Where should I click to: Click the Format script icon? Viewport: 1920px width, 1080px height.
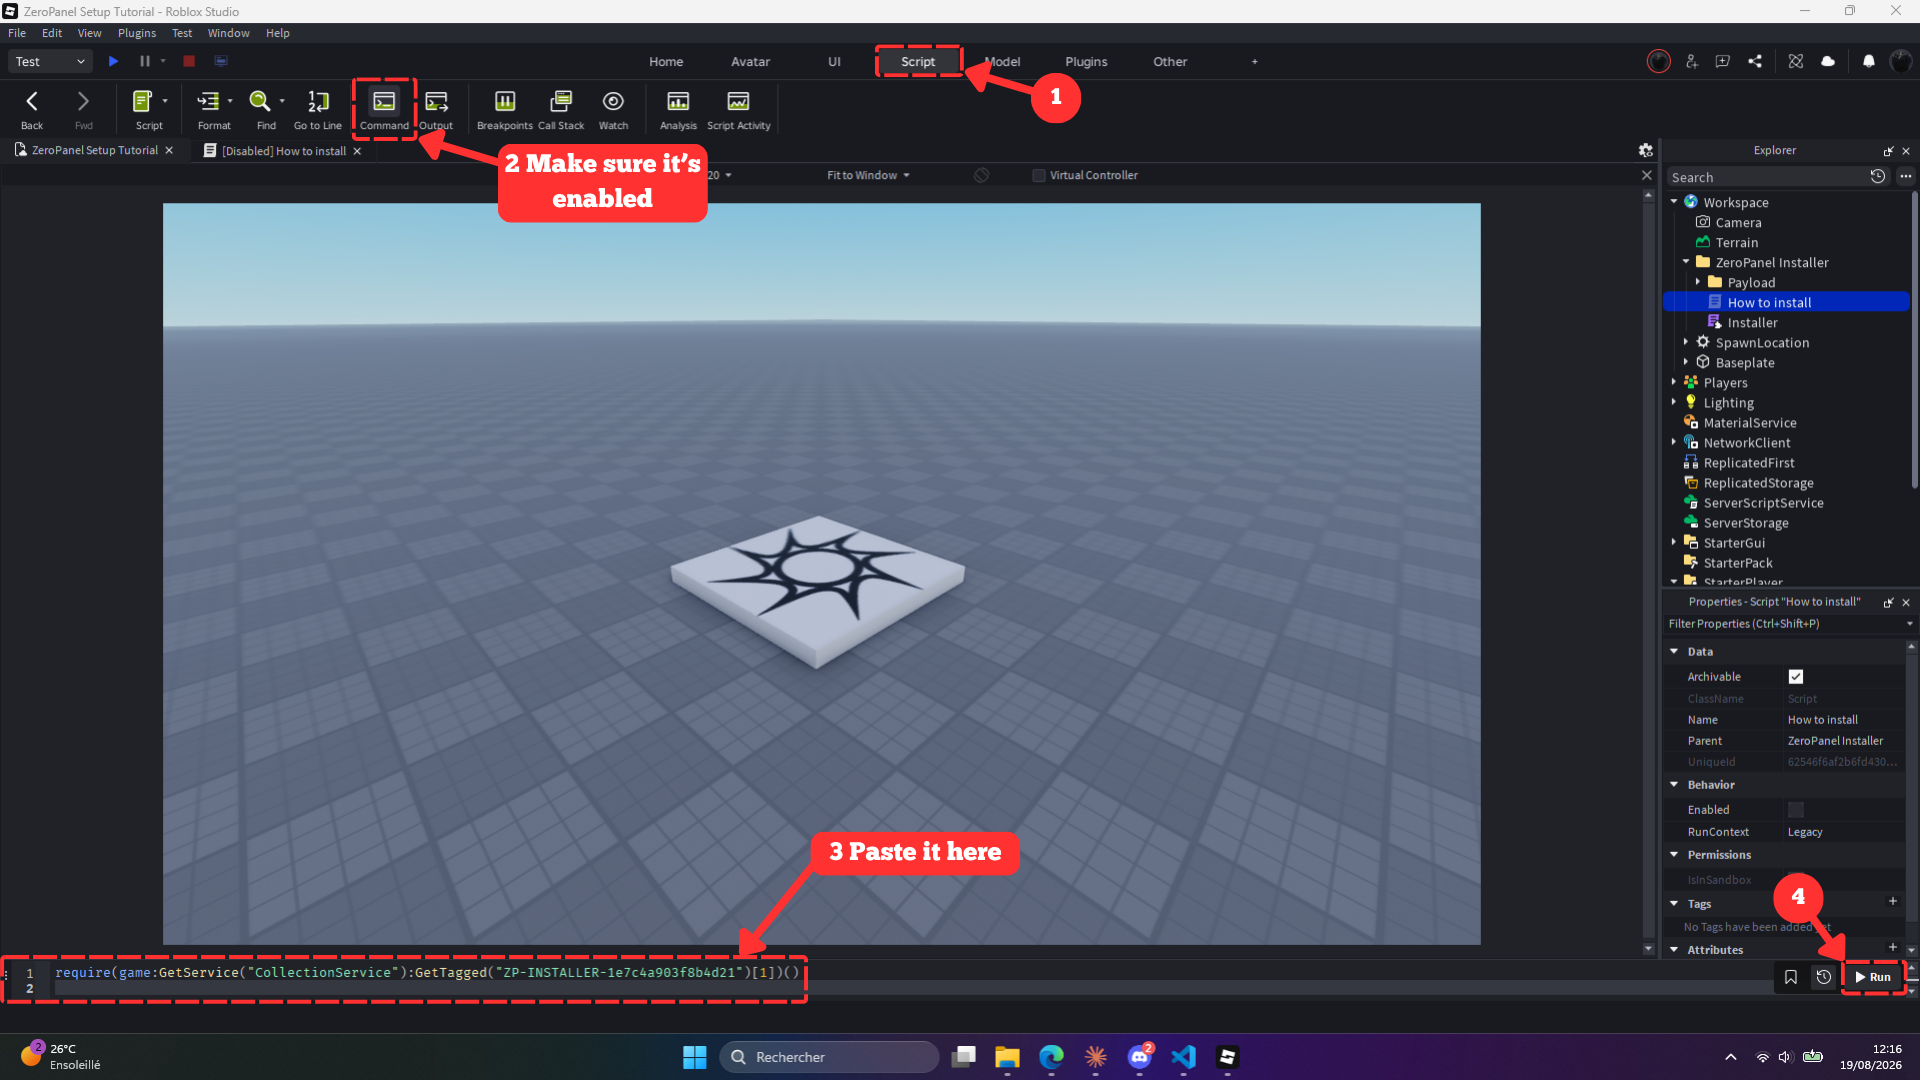(x=208, y=102)
